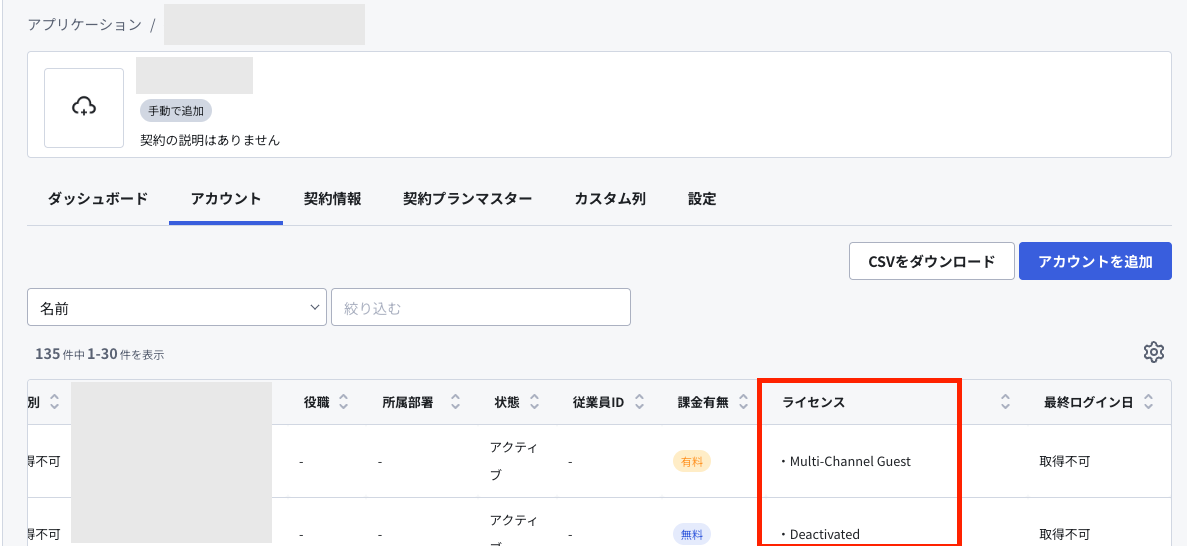Viewport: 1187px width, 546px height.
Task: Expand the 名前 filter dropdown
Action: tap(177, 307)
